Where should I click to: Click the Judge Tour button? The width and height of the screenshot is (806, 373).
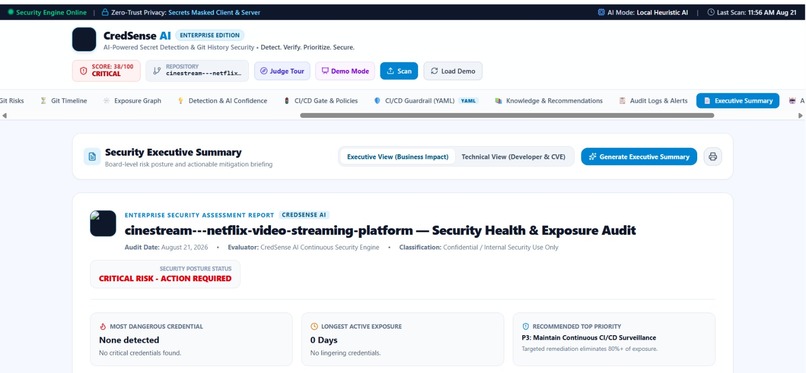pyautogui.click(x=282, y=71)
